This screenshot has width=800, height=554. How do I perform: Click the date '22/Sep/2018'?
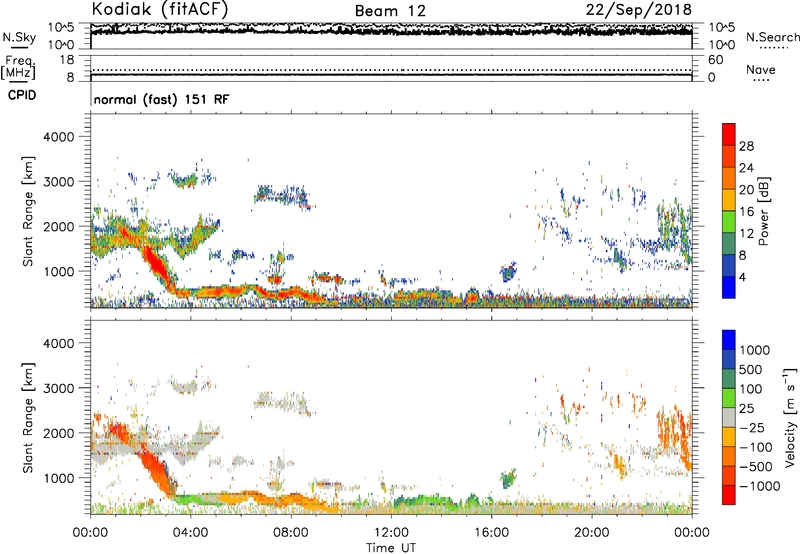[638, 9]
